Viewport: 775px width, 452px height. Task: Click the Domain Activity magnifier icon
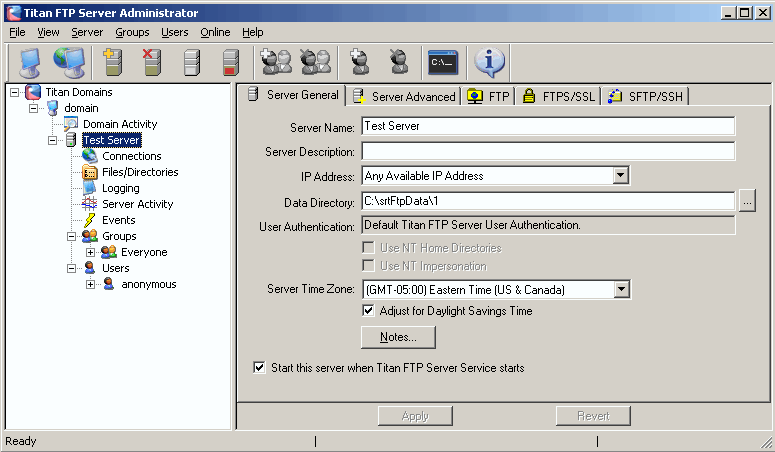(x=71, y=124)
